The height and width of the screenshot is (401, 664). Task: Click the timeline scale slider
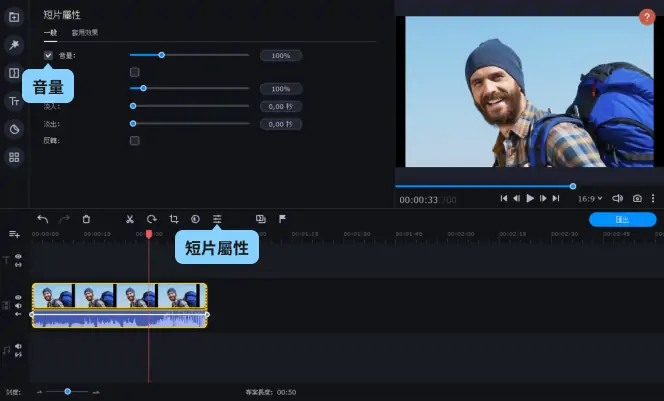pos(67,392)
